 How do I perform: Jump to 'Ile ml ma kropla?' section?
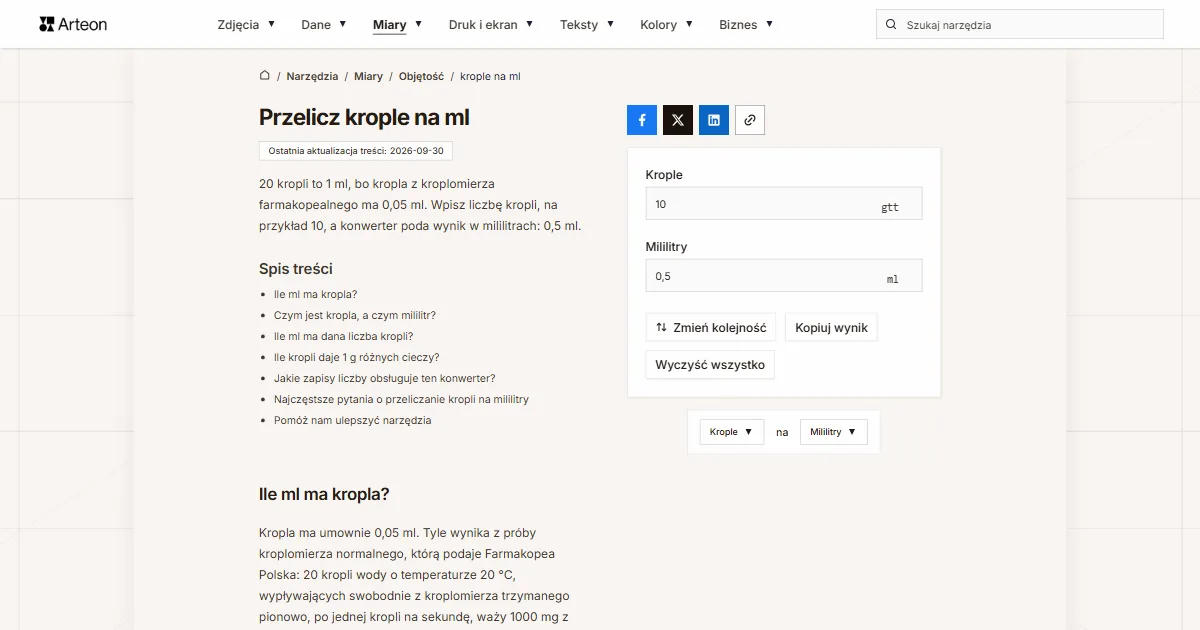point(315,294)
